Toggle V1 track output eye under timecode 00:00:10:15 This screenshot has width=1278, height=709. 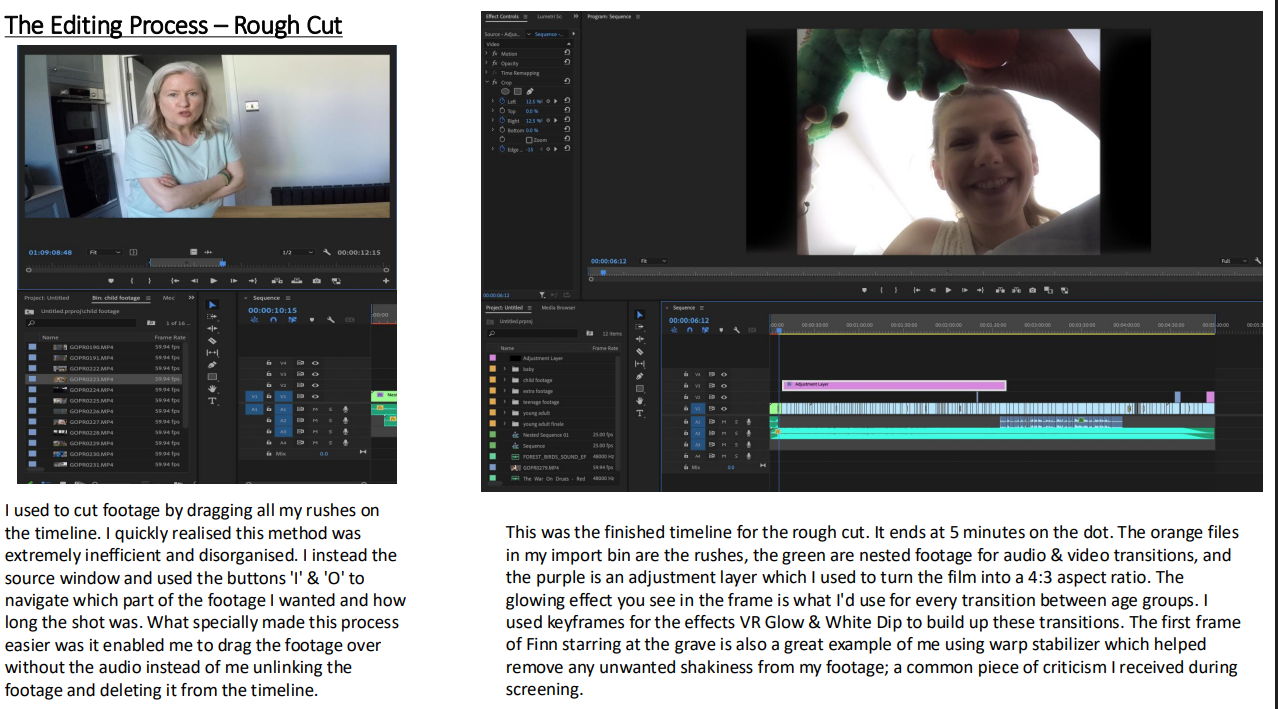315,396
